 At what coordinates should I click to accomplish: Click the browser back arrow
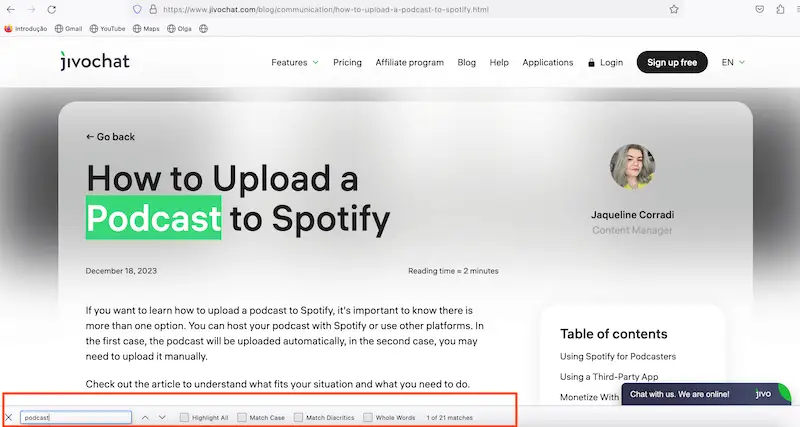click(x=10, y=9)
